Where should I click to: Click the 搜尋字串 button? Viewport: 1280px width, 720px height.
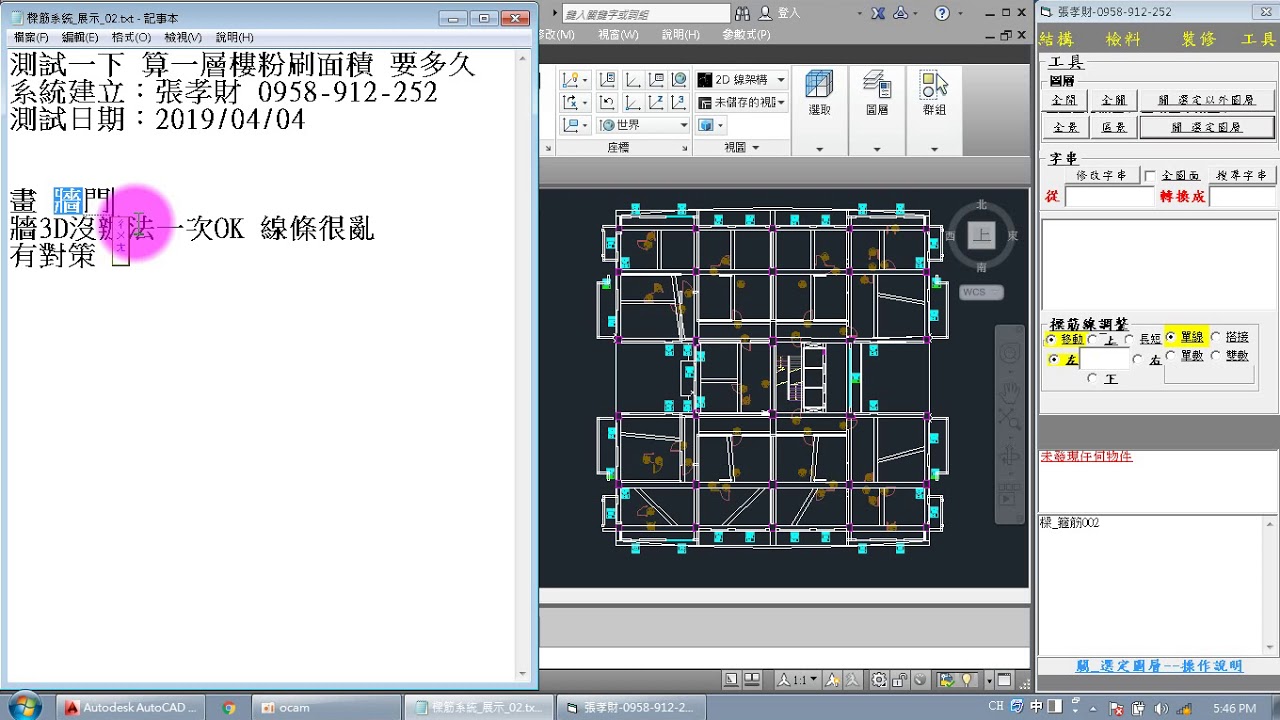tap(1241, 176)
